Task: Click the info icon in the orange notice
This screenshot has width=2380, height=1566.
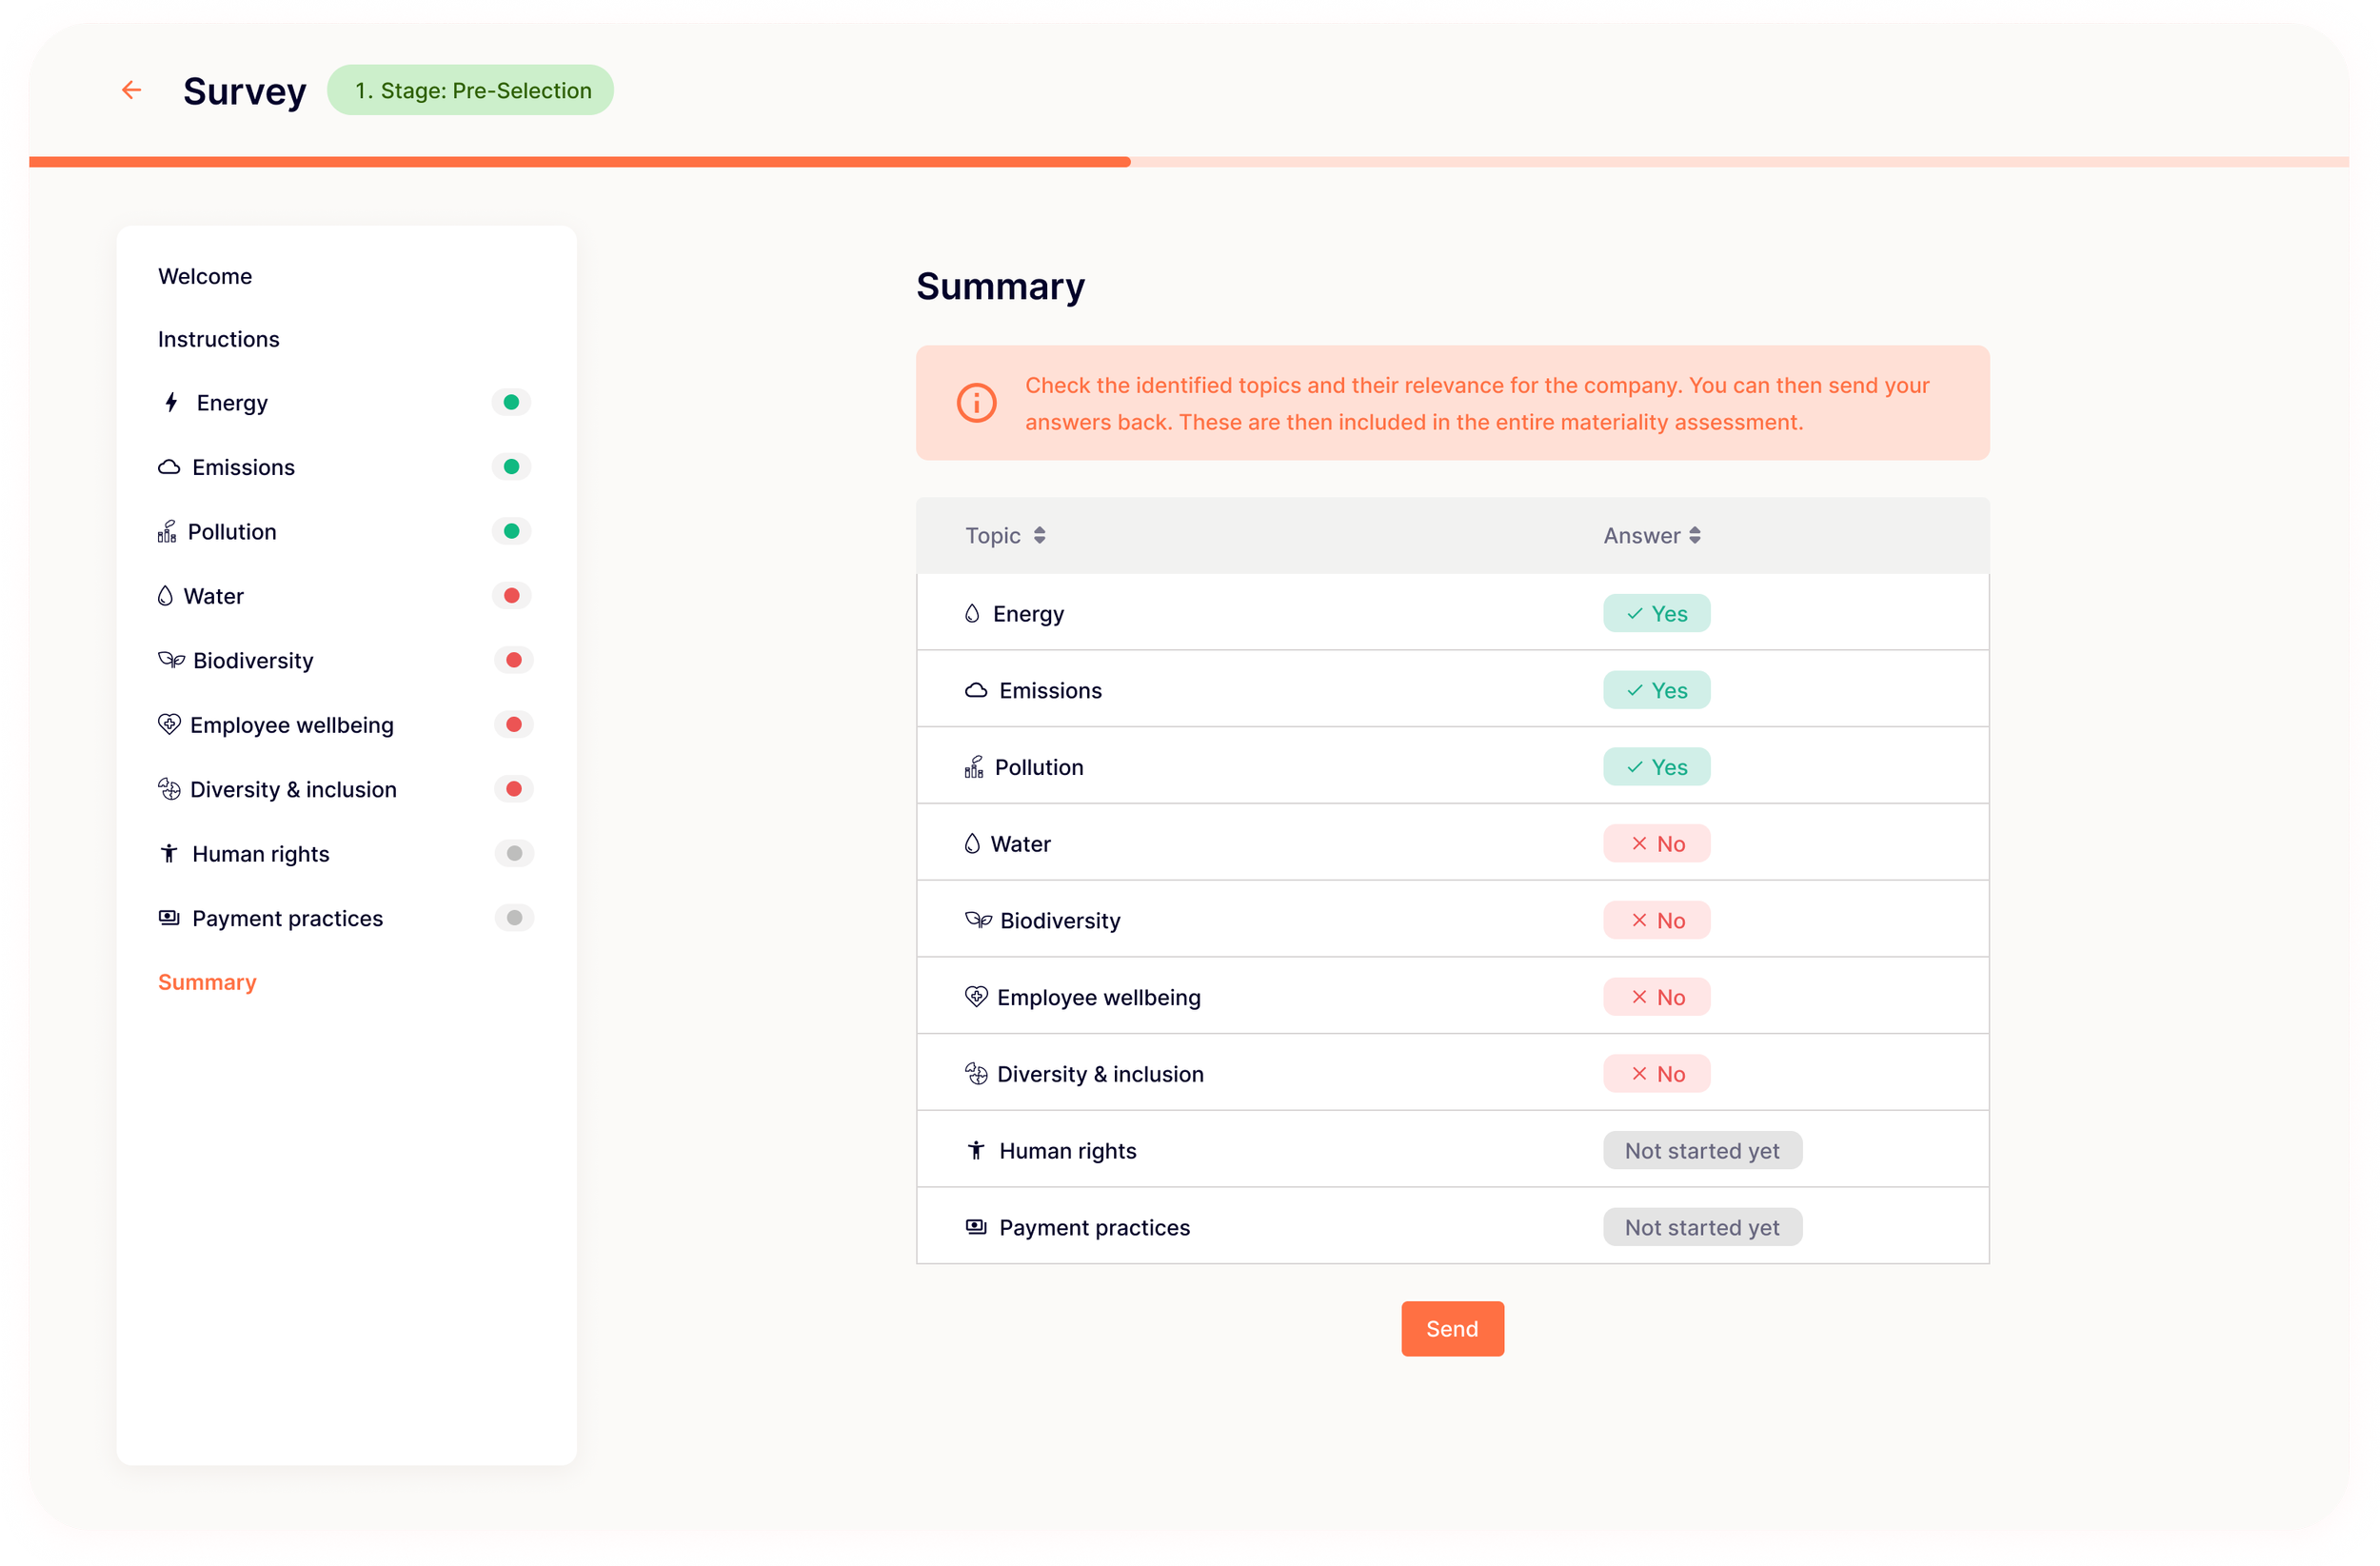Action: click(x=976, y=403)
